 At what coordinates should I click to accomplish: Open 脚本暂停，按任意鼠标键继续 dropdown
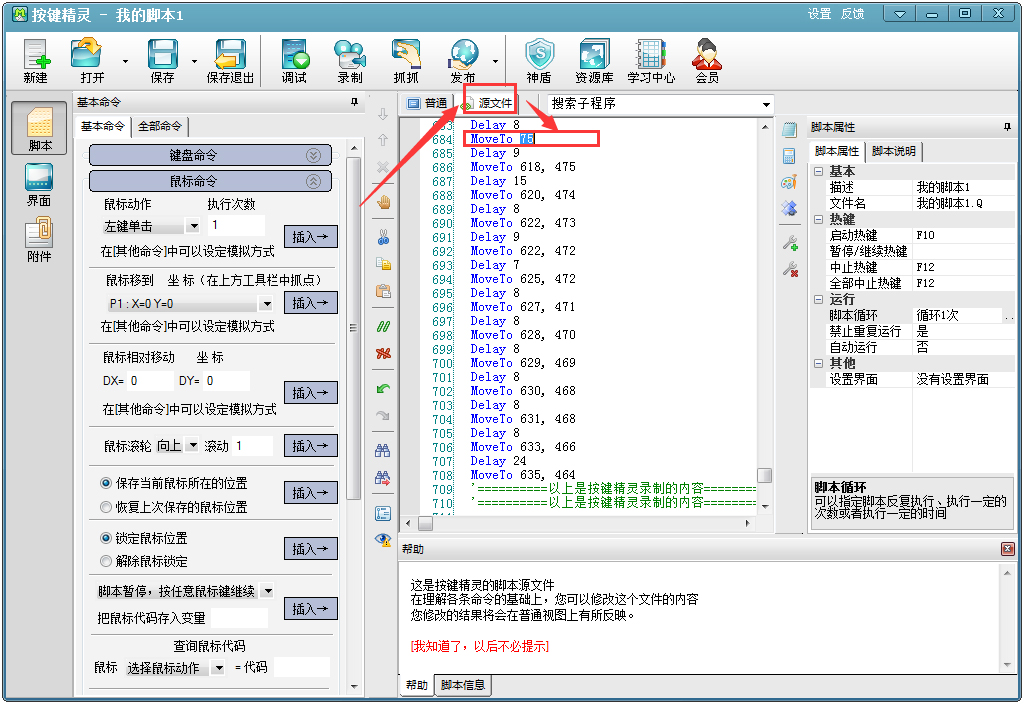(267, 591)
